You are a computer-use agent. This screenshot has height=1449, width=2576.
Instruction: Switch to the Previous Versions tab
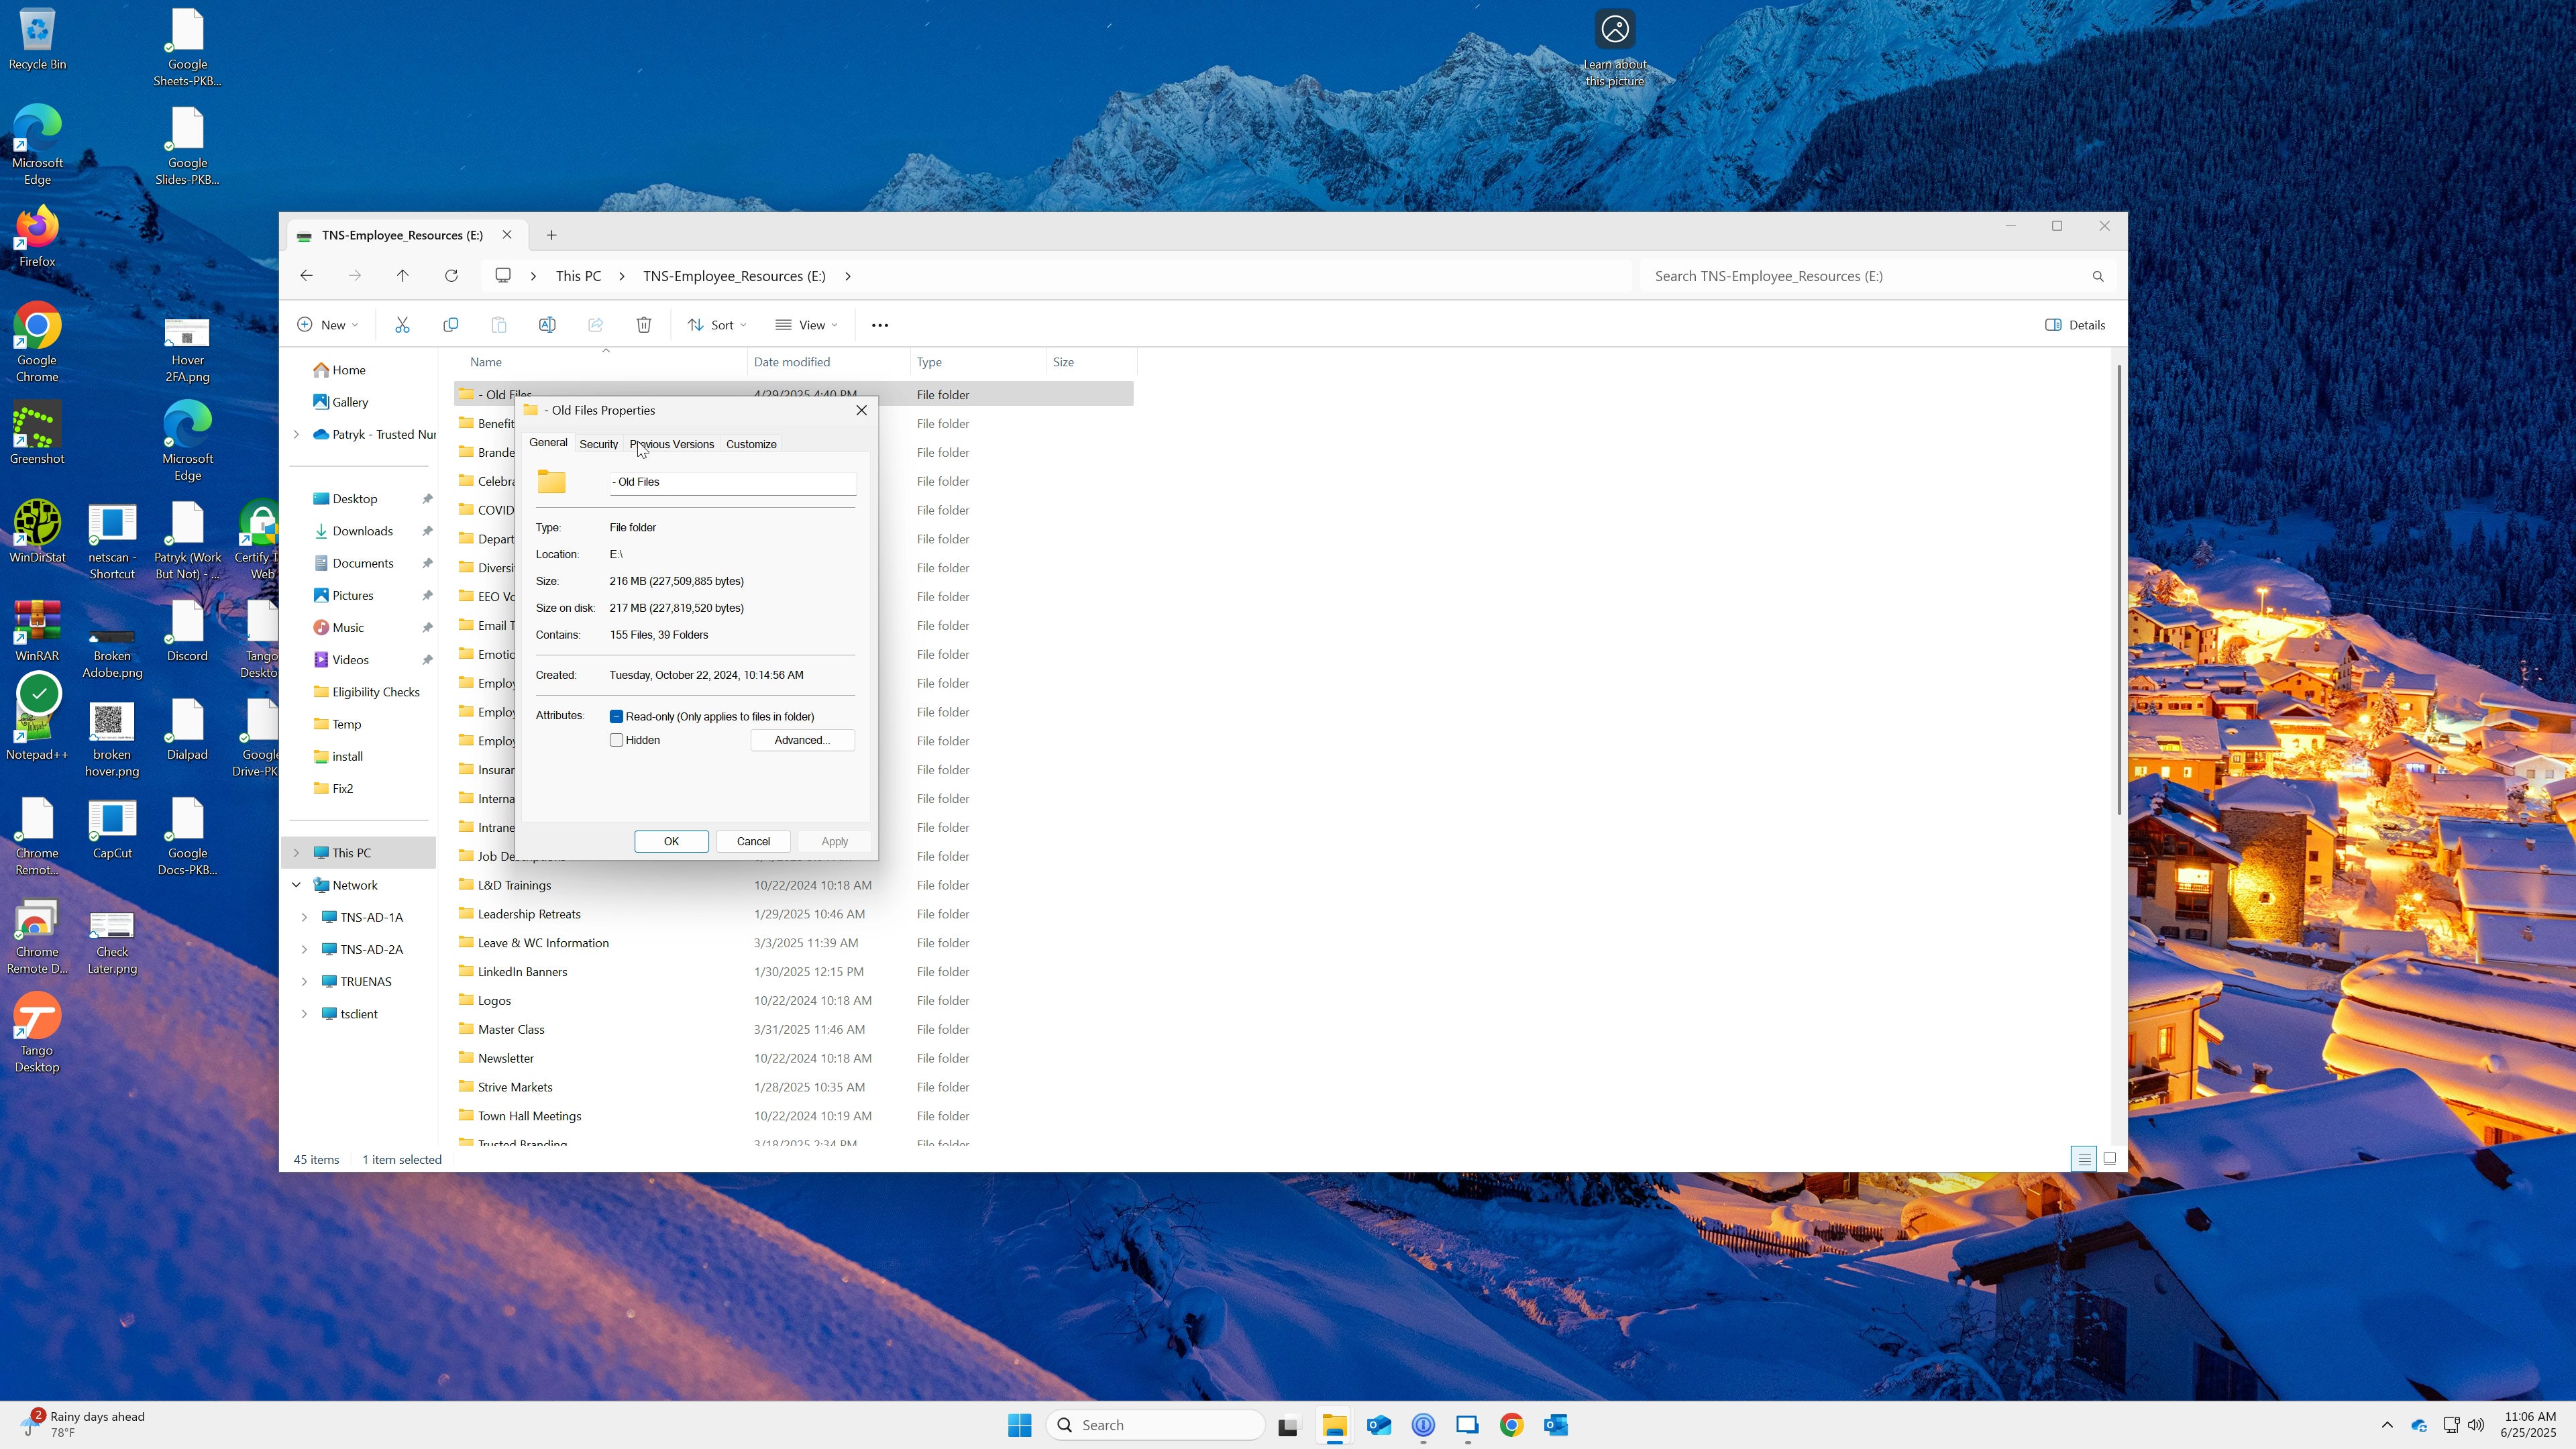(x=671, y=444)
